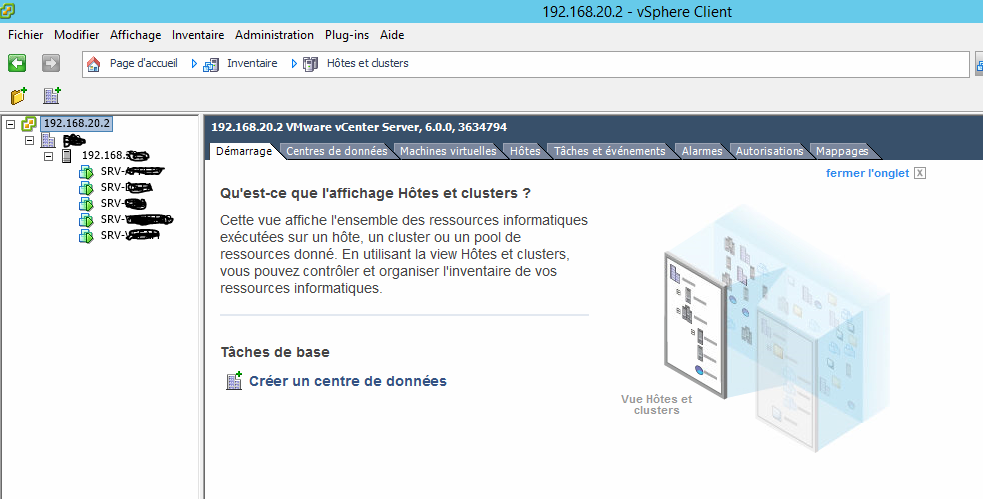Open the Fichier menu
This screenshot has width=983, height=499.
click(26, 35)
